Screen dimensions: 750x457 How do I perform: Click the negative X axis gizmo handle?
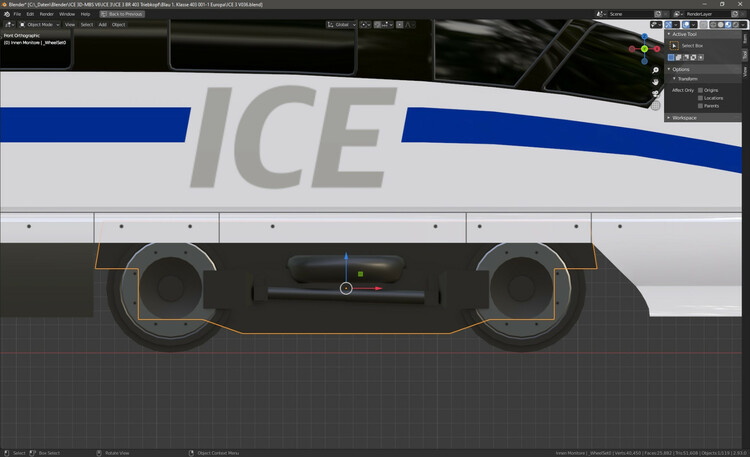pyautogui.click(x=632, y=49)
